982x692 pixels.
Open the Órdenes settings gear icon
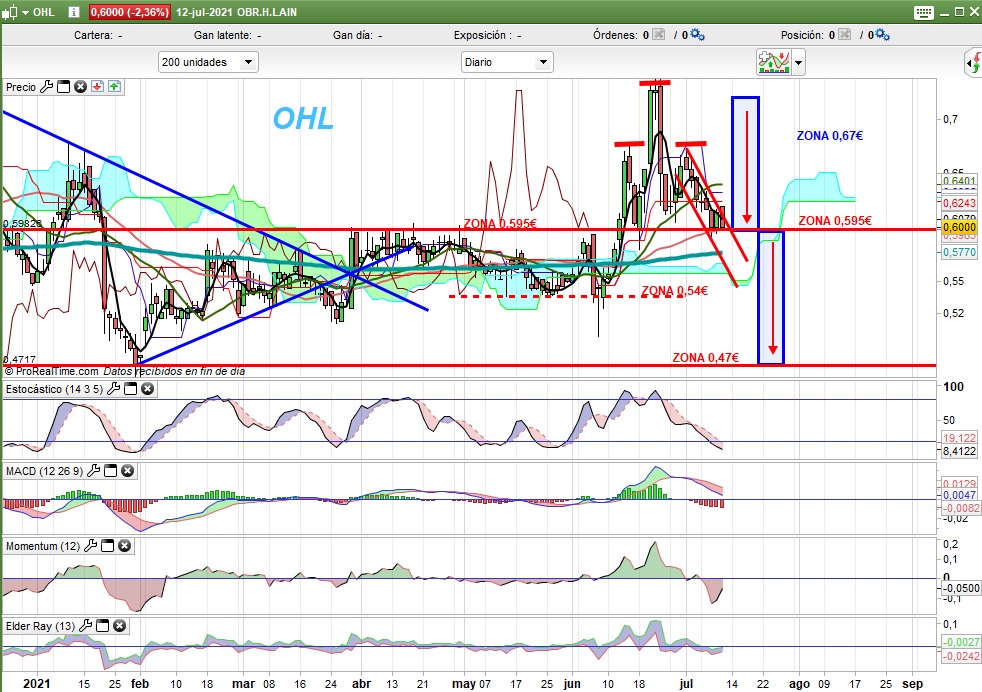point(697,35)
